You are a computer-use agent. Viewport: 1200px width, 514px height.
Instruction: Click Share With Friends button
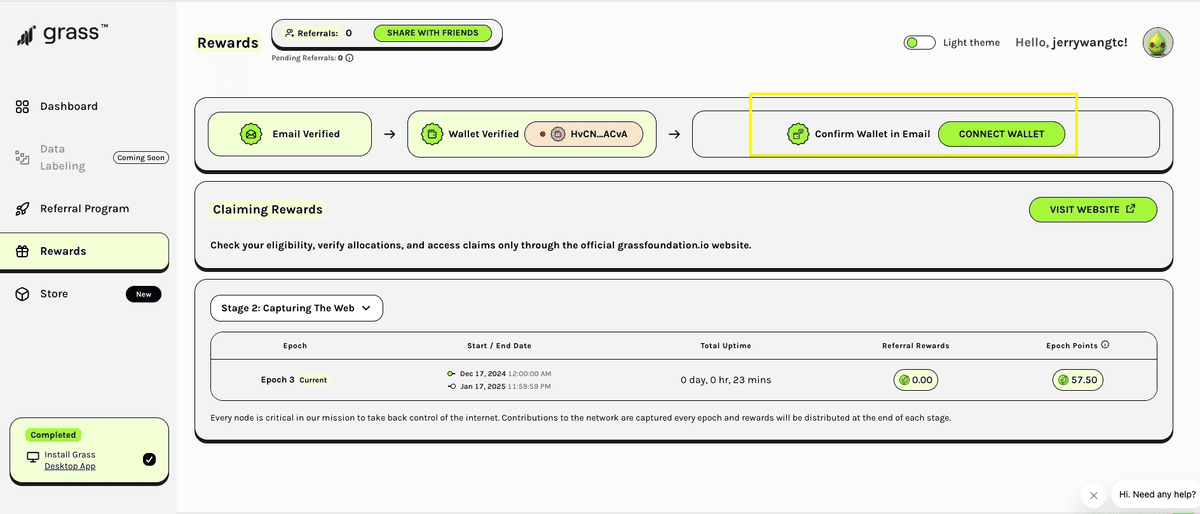pos(433,33)
